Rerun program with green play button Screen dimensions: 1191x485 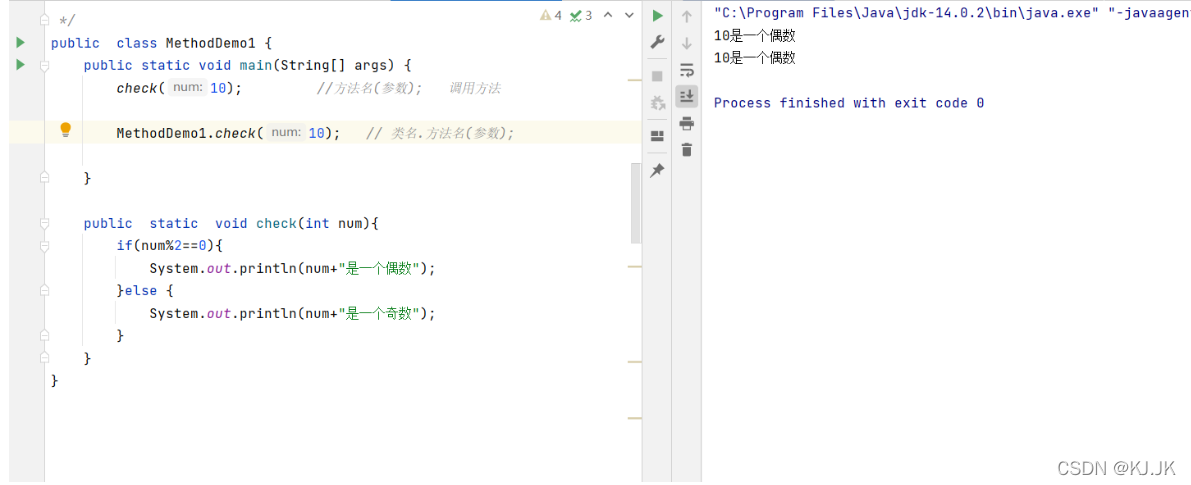(658, 15)
